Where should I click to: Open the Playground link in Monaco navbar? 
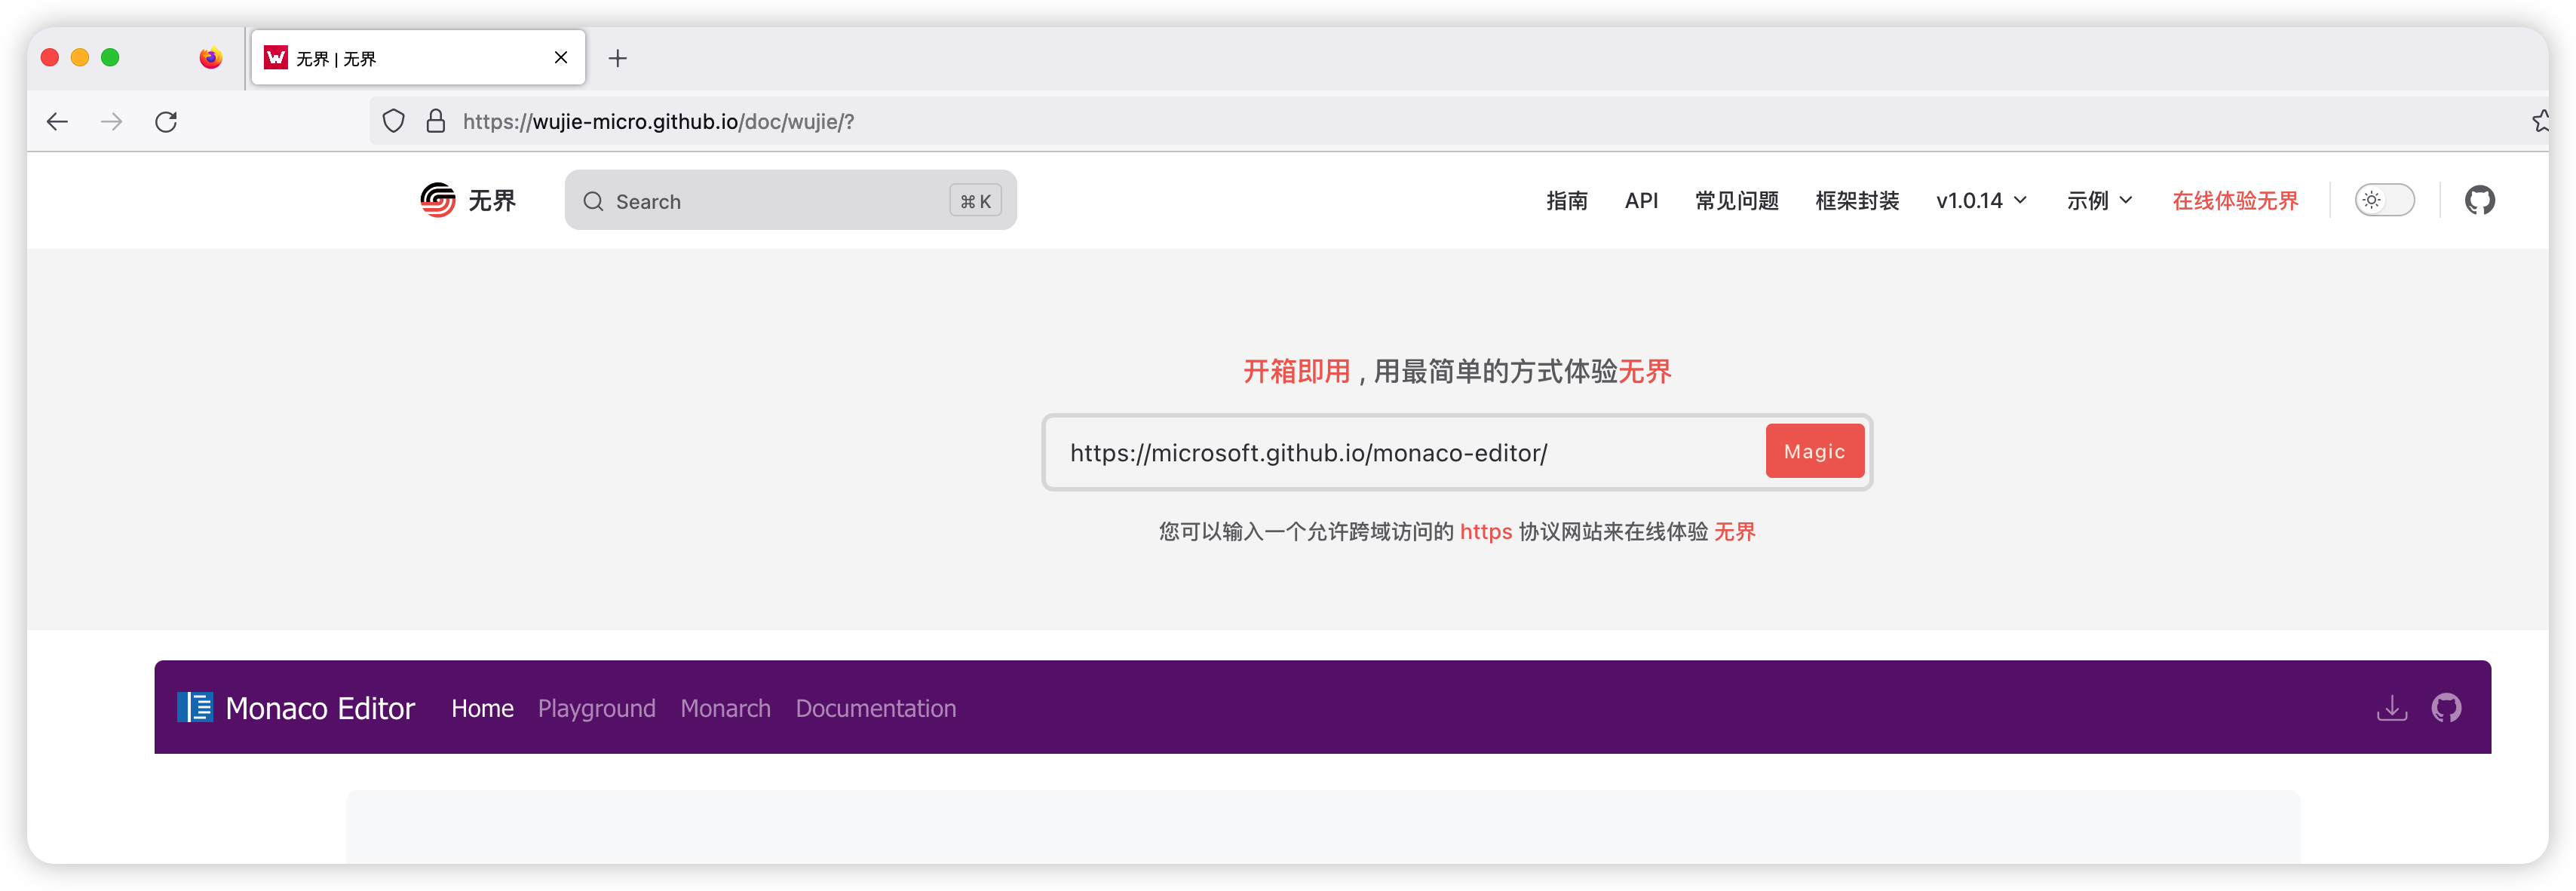point(596,708)
